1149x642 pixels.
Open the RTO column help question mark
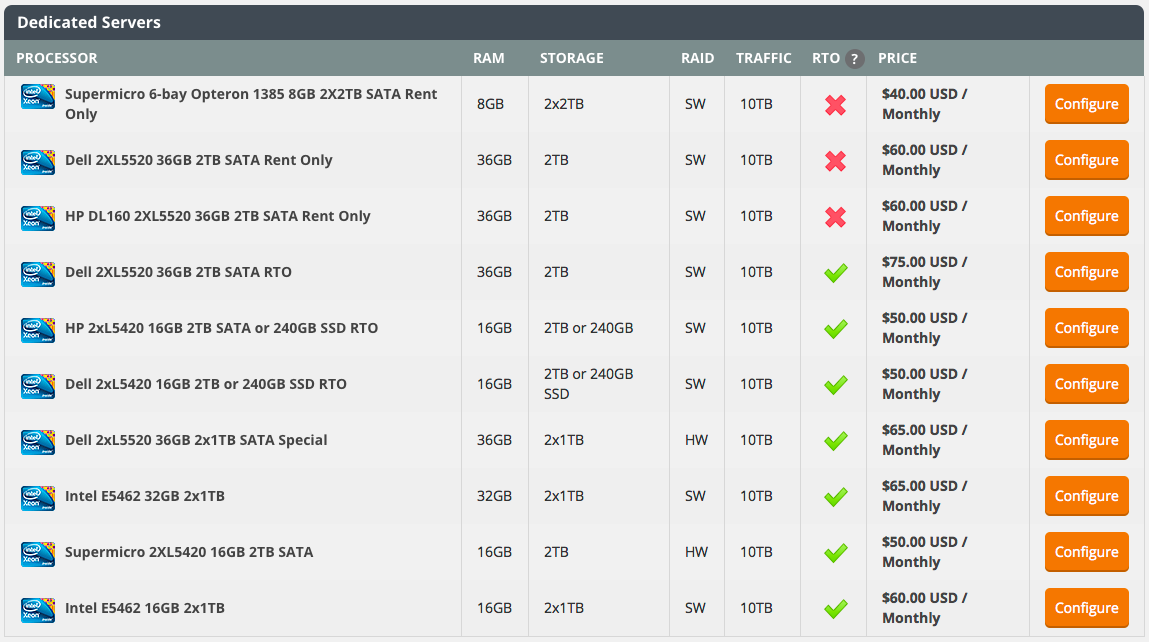tap(854, 58)
